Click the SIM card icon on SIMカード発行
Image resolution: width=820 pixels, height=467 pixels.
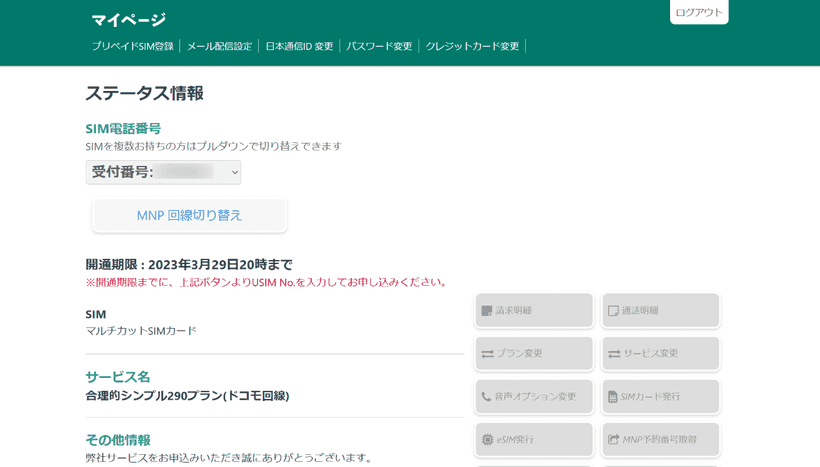[x=613, y=397]
